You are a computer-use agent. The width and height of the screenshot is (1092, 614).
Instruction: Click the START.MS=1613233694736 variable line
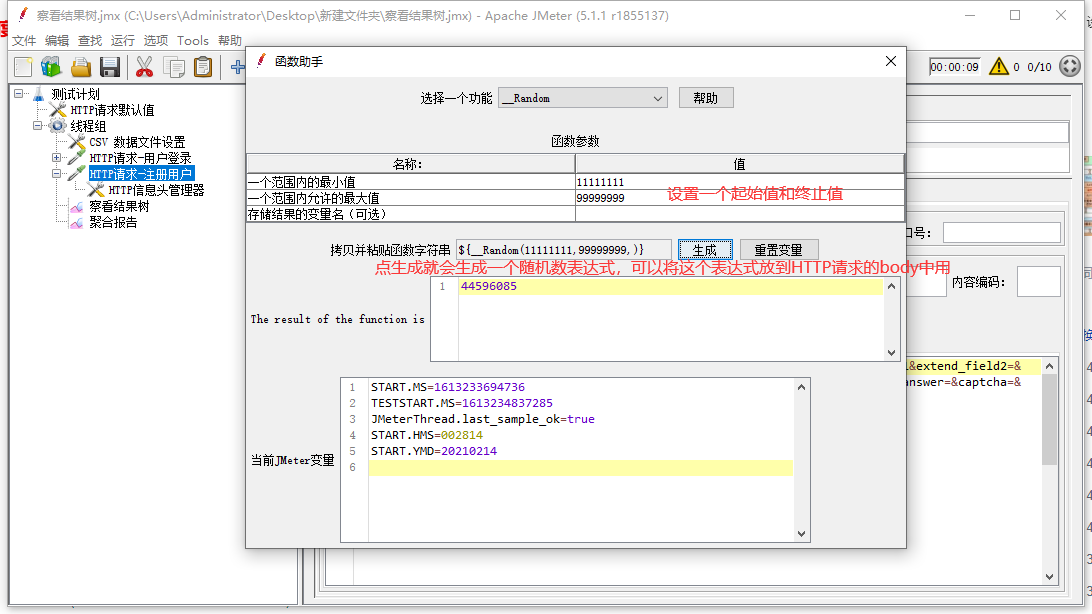448,387
